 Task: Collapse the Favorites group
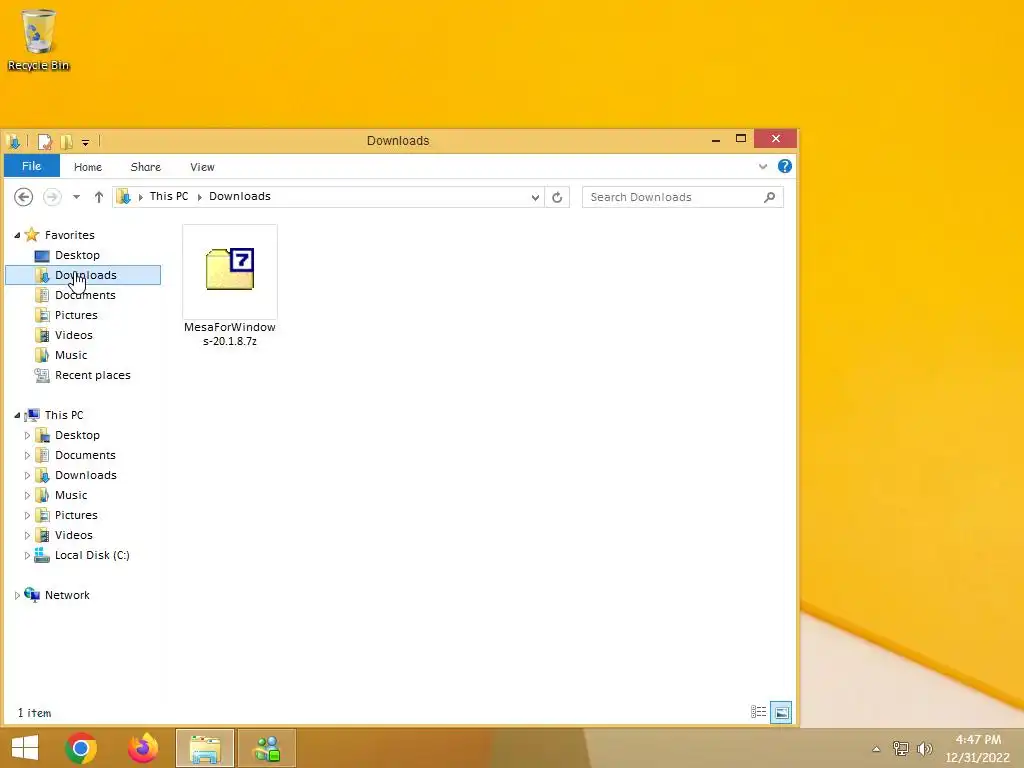click(x=17, y=235)
